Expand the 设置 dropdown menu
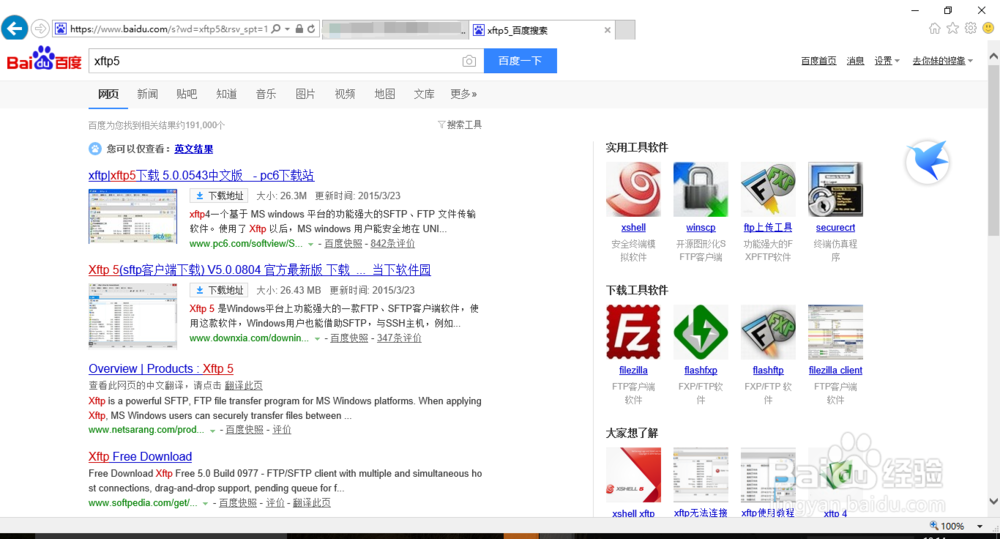This screenshot has height=539, width=1000. pos(897,61)
